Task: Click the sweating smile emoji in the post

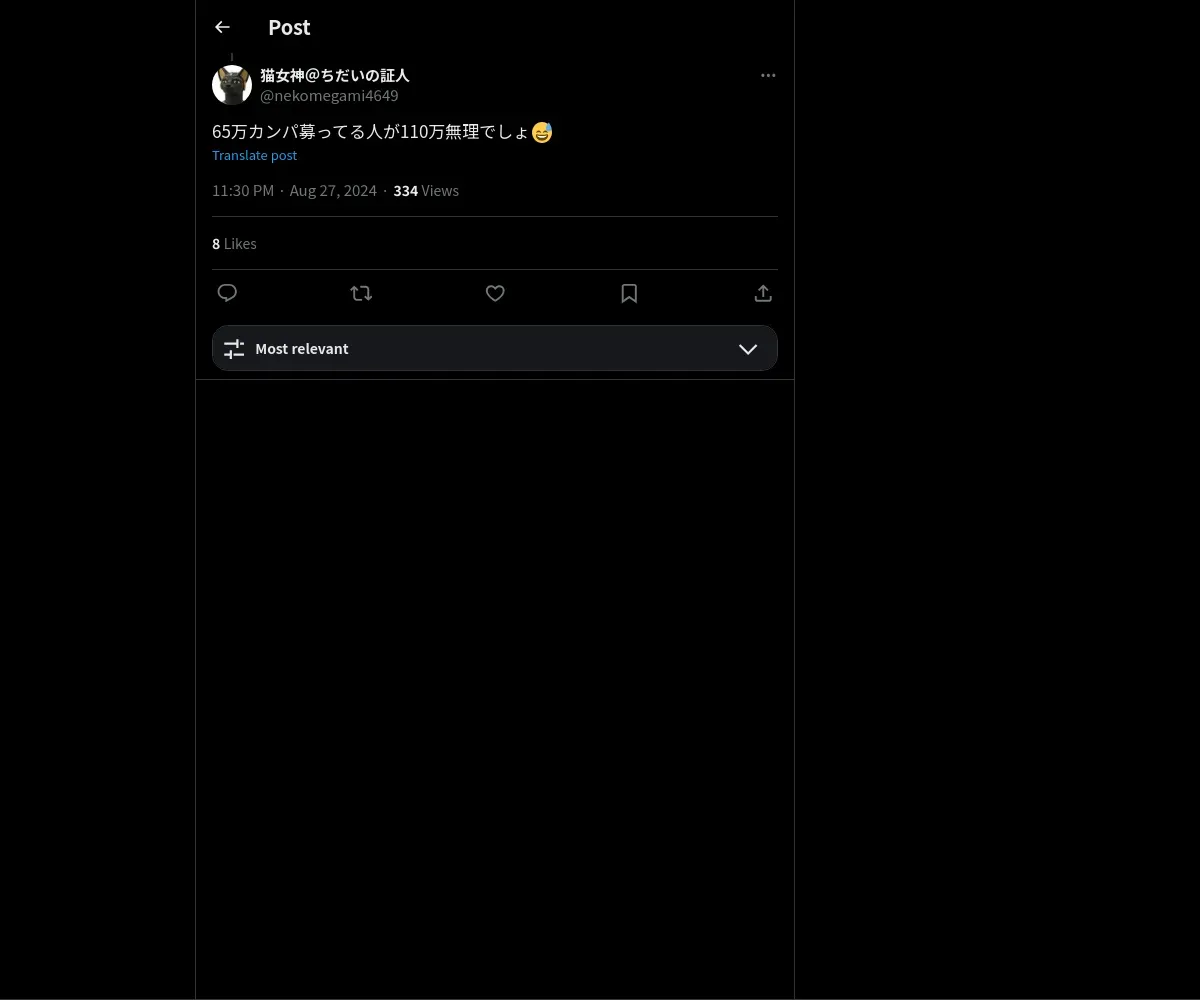Action: point(542,132)
